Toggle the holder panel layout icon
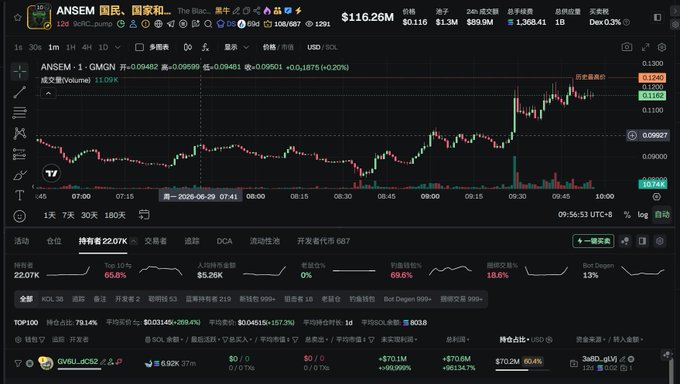The height and width of the screenshot is (384, 680). pos(643,241)
